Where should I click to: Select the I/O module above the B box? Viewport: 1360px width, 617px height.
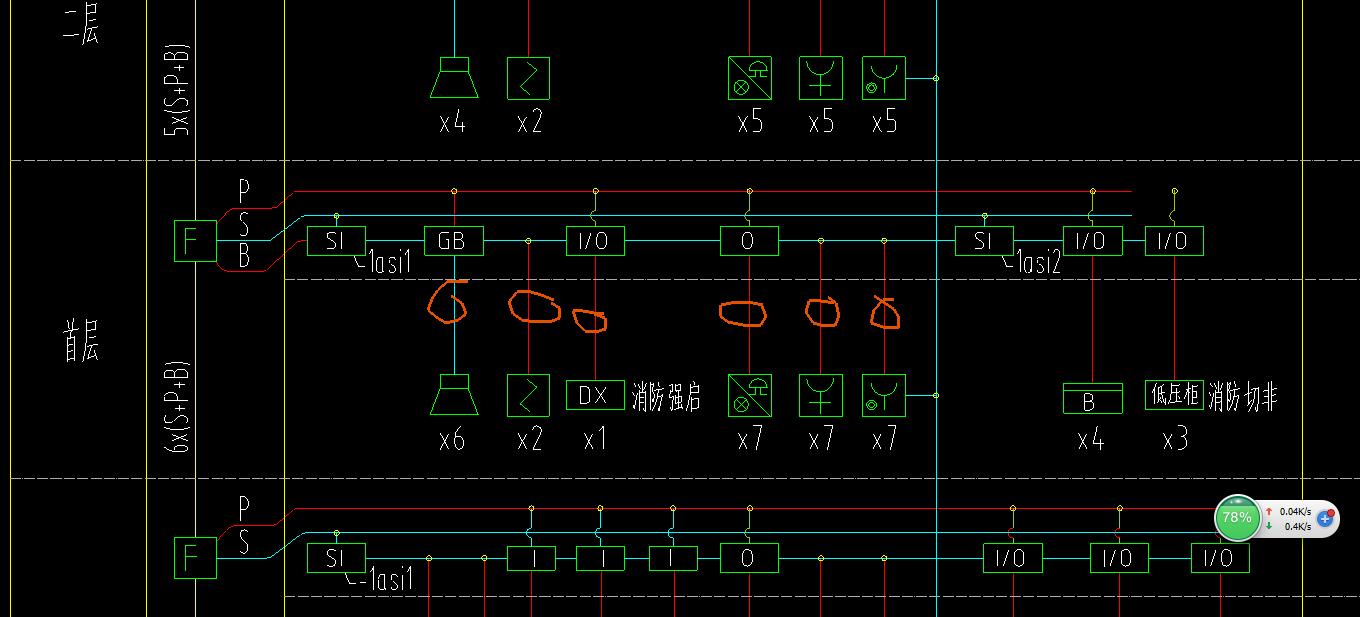coord(1091,241)
